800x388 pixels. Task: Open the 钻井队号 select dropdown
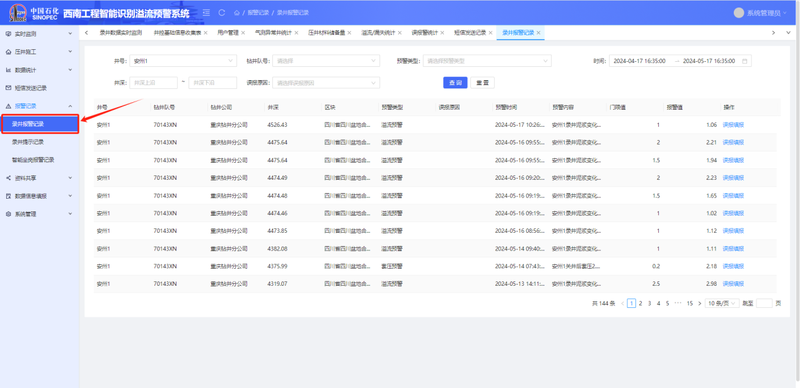(326, 61)
